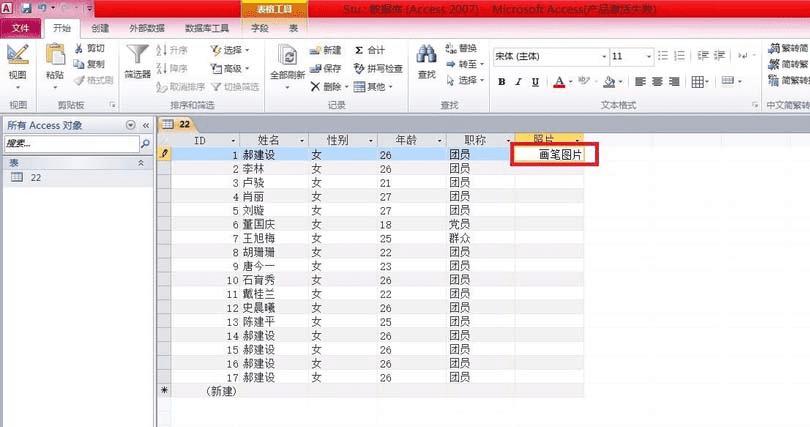Image resolution: width=810 pixels, height=427 pixels.
Task: Click the Totals (合计) sigma icon
Action: tap(359, 50)
